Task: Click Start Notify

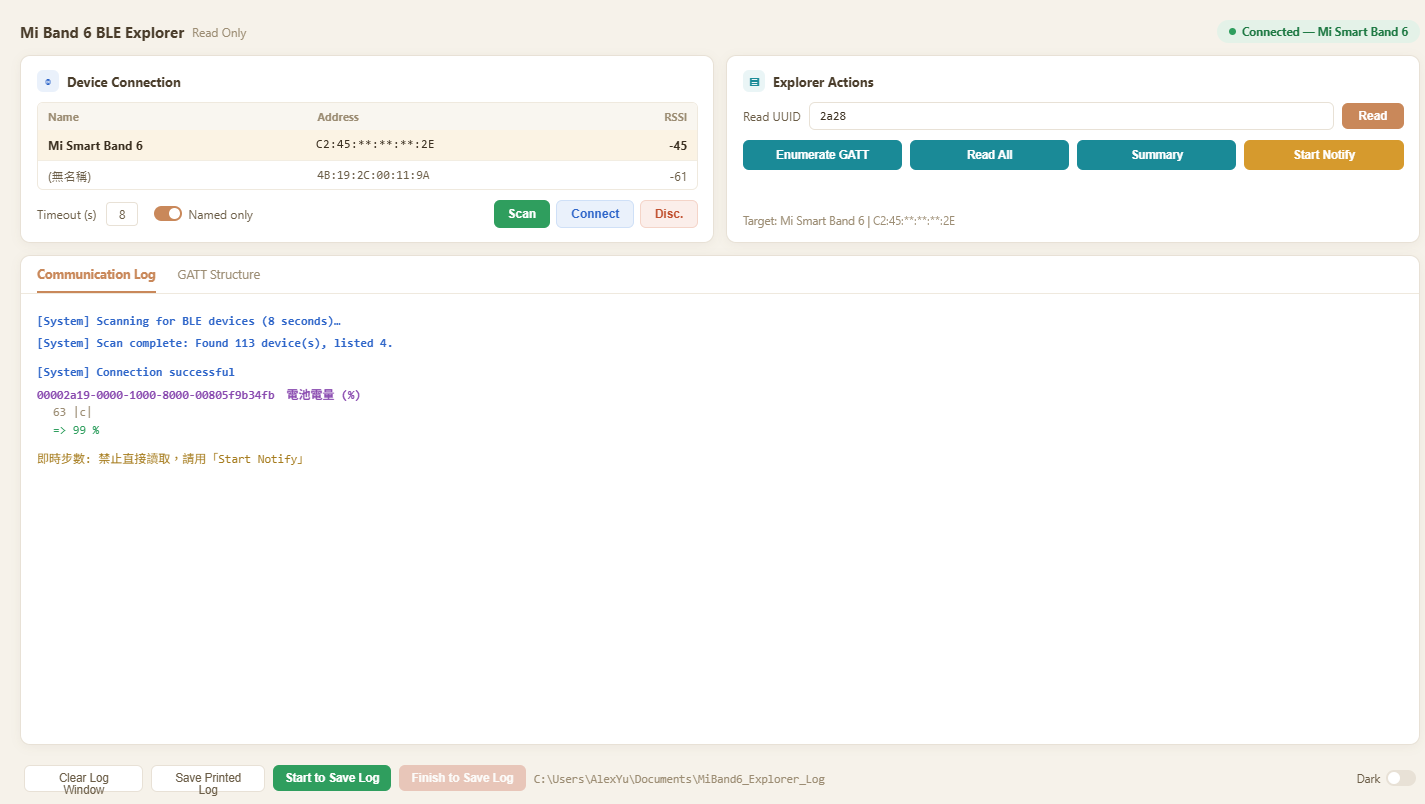Action: tap(1324, 155)
